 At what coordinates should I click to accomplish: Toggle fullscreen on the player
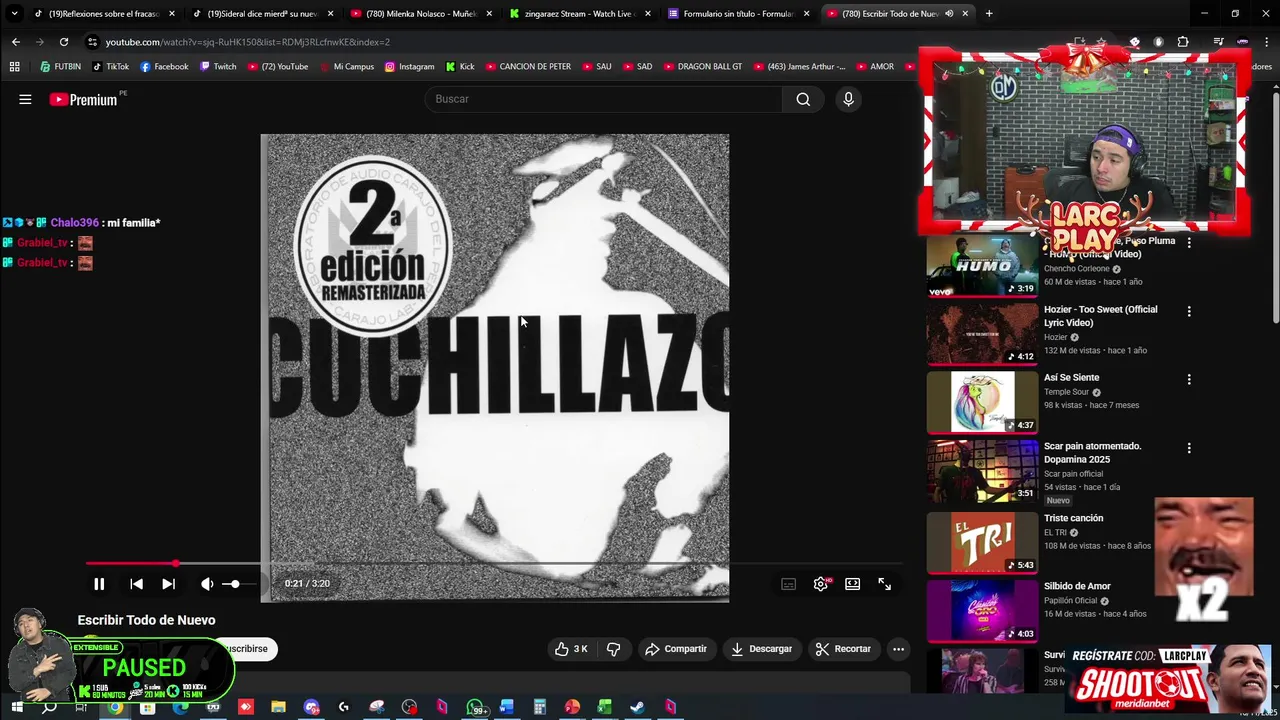pos(884,584)
